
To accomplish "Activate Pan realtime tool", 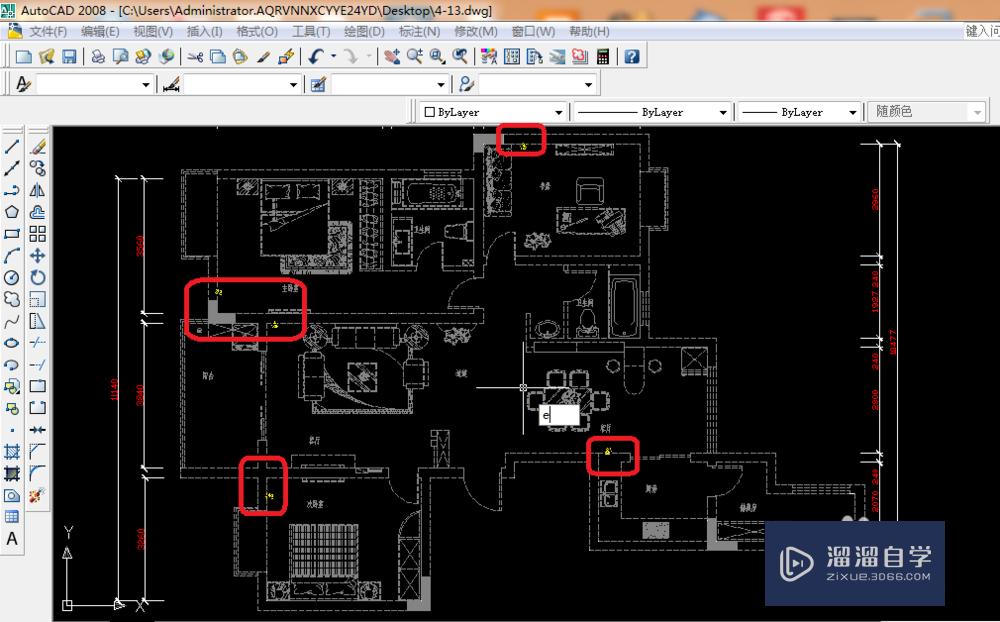I will [392, 57].
